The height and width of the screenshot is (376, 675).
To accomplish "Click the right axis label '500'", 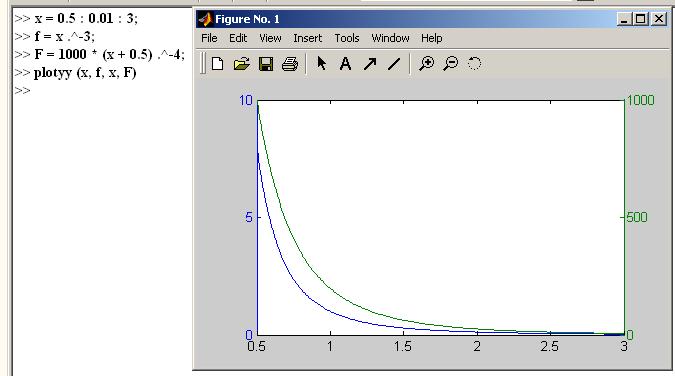I will (637, 218).
